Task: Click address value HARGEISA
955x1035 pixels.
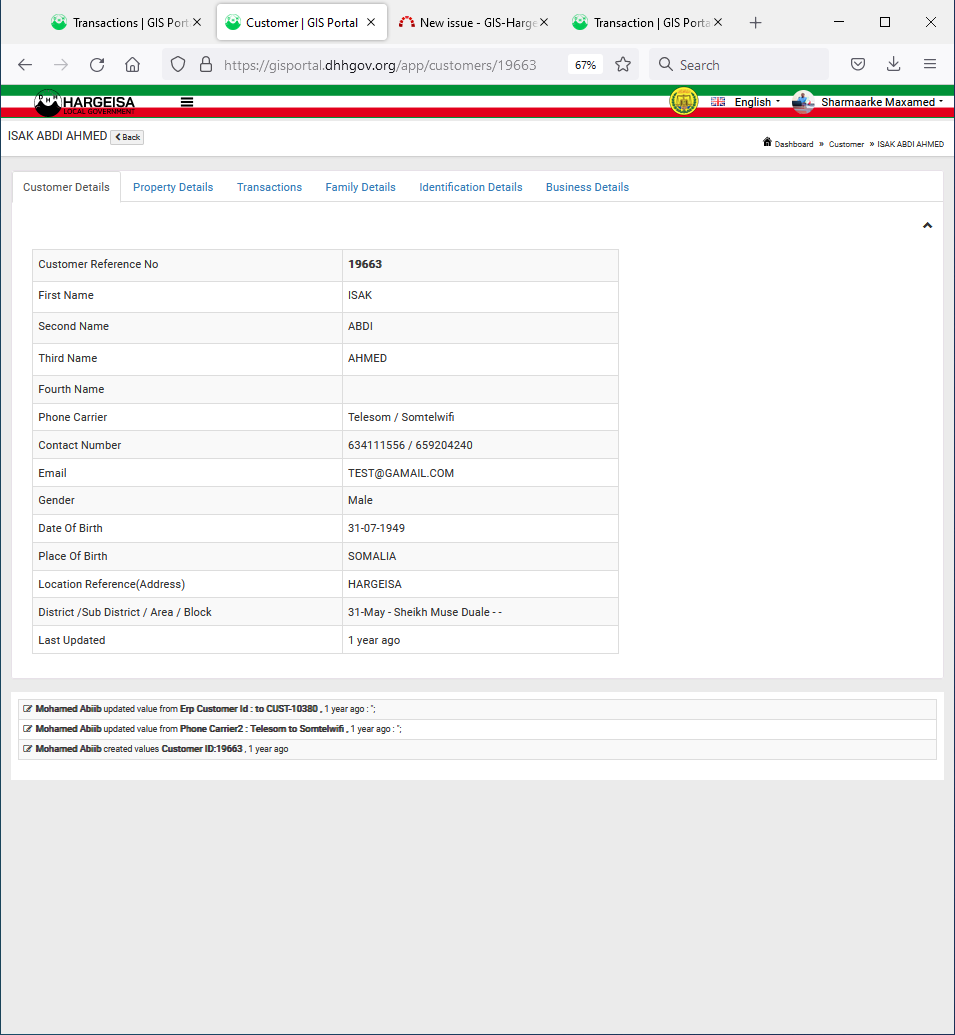Action: [374, 584]
